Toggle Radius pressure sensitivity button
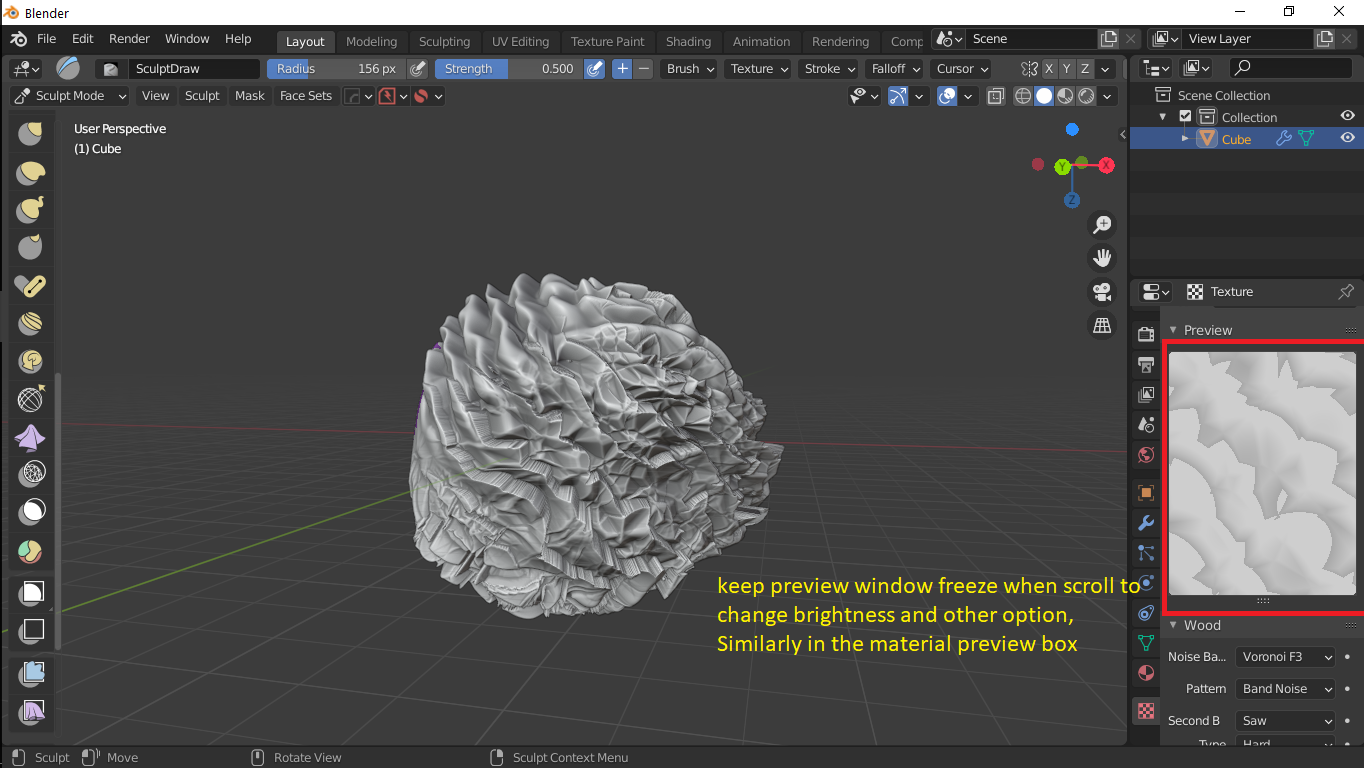Screen dimensions: 1364x768 pos(418,69)
